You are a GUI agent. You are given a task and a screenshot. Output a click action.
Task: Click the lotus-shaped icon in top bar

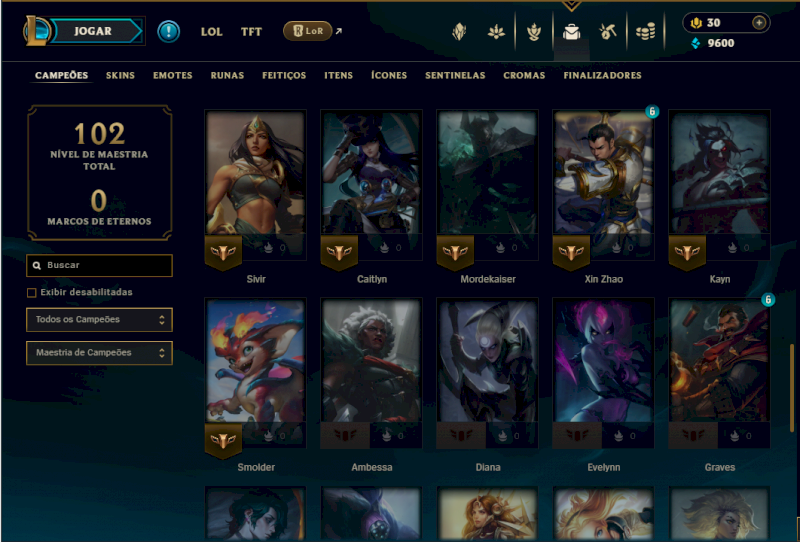point(496,32)
